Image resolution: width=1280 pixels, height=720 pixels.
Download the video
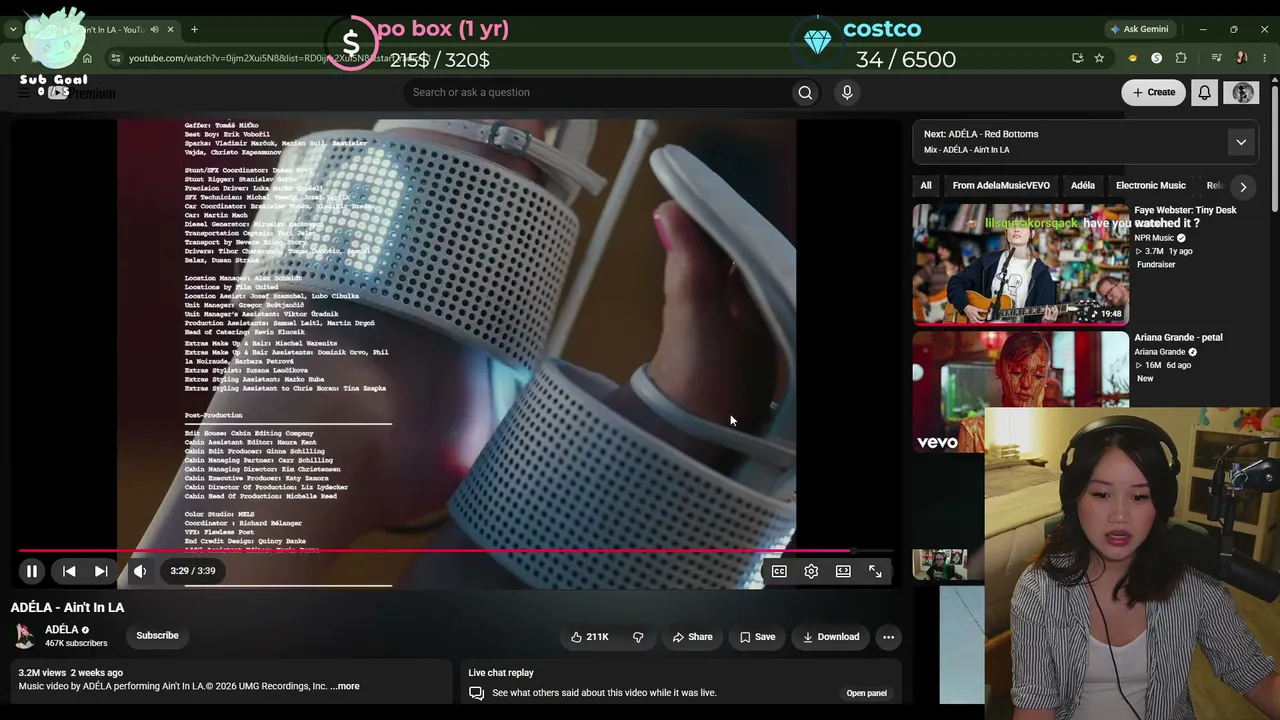pos(831,637)
